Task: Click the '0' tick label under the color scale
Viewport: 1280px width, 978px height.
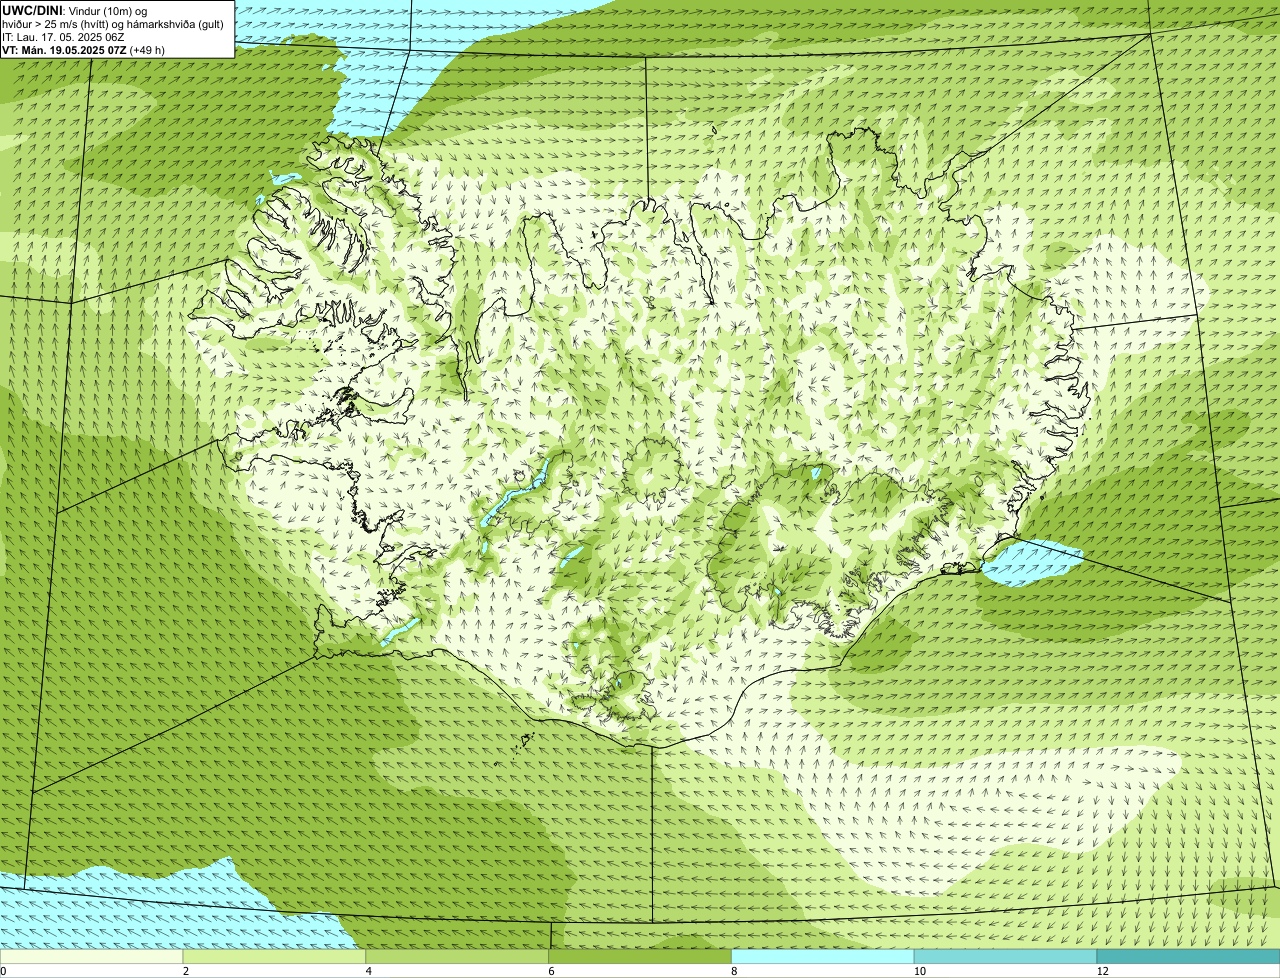Action: (x=3, y=971)
